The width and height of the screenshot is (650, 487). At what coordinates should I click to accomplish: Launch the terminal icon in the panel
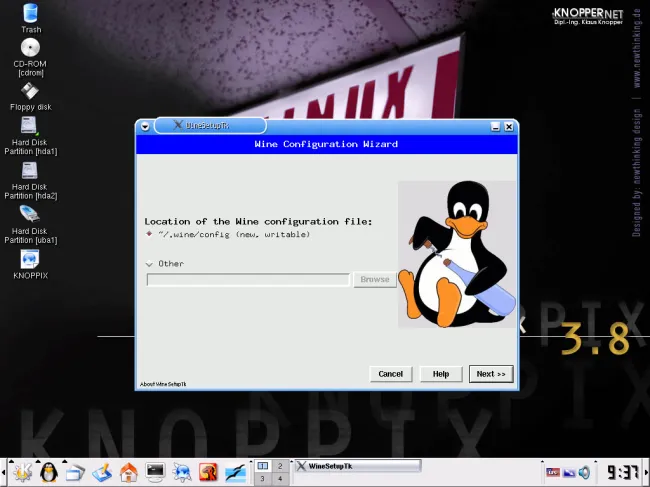[155, 472]
